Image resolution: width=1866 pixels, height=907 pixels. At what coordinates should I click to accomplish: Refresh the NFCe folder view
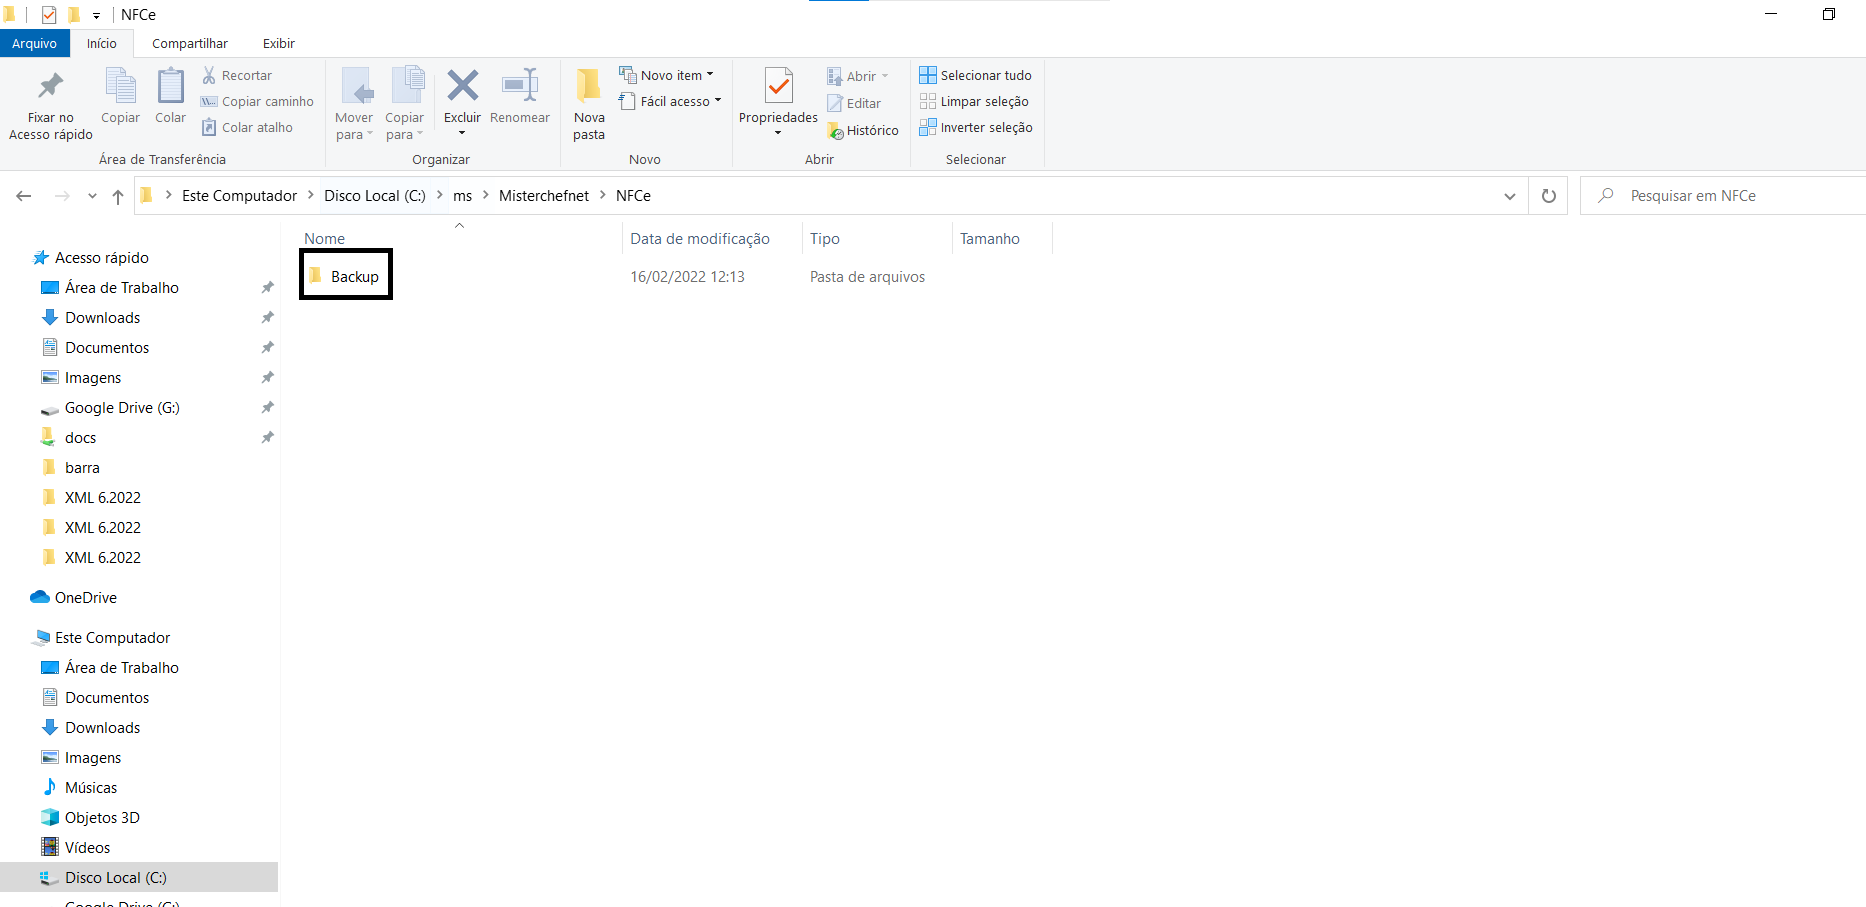(1548, 196)
